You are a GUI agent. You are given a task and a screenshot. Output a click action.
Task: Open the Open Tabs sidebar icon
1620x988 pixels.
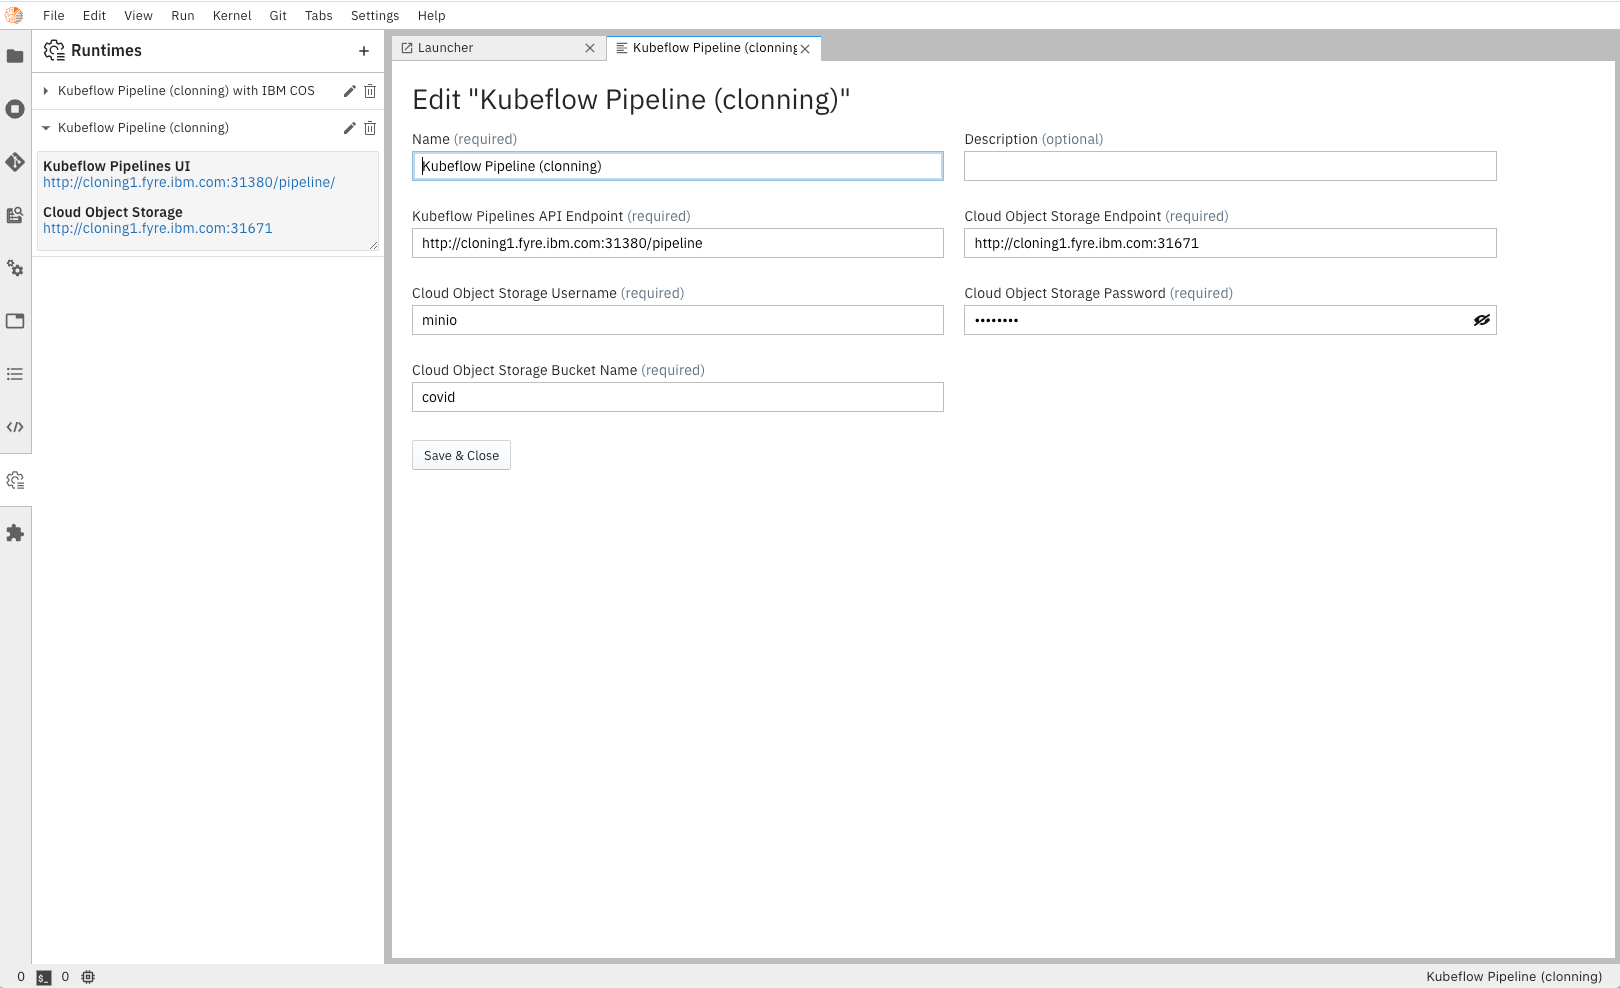pos(15,321)
